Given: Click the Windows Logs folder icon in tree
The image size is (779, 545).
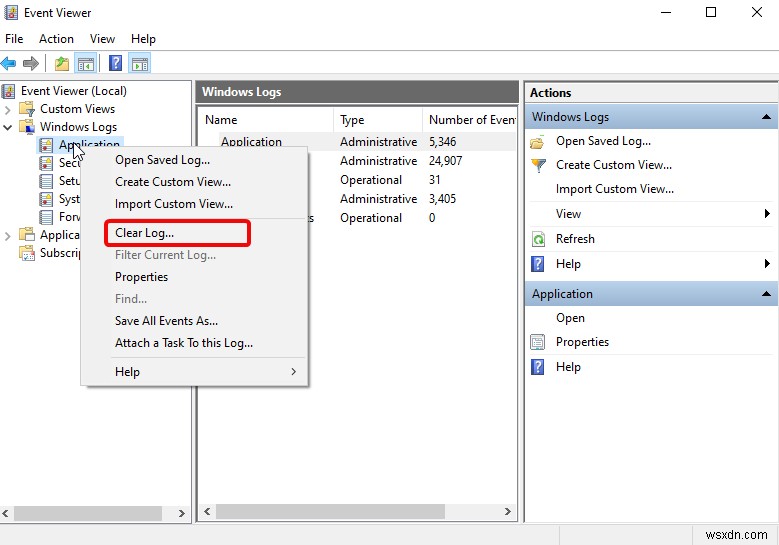Looking at the screenshot, I should 27,127.
